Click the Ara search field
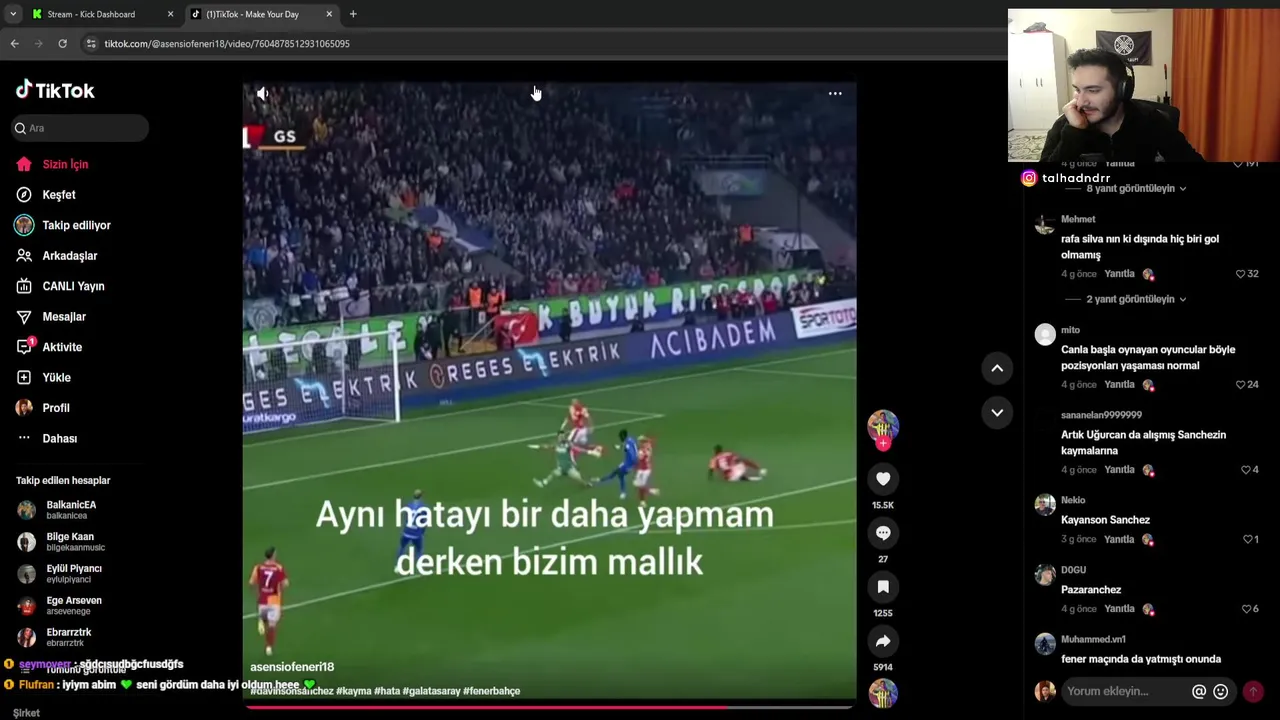Screen dimensions: 1280x720 pos(81,128)
